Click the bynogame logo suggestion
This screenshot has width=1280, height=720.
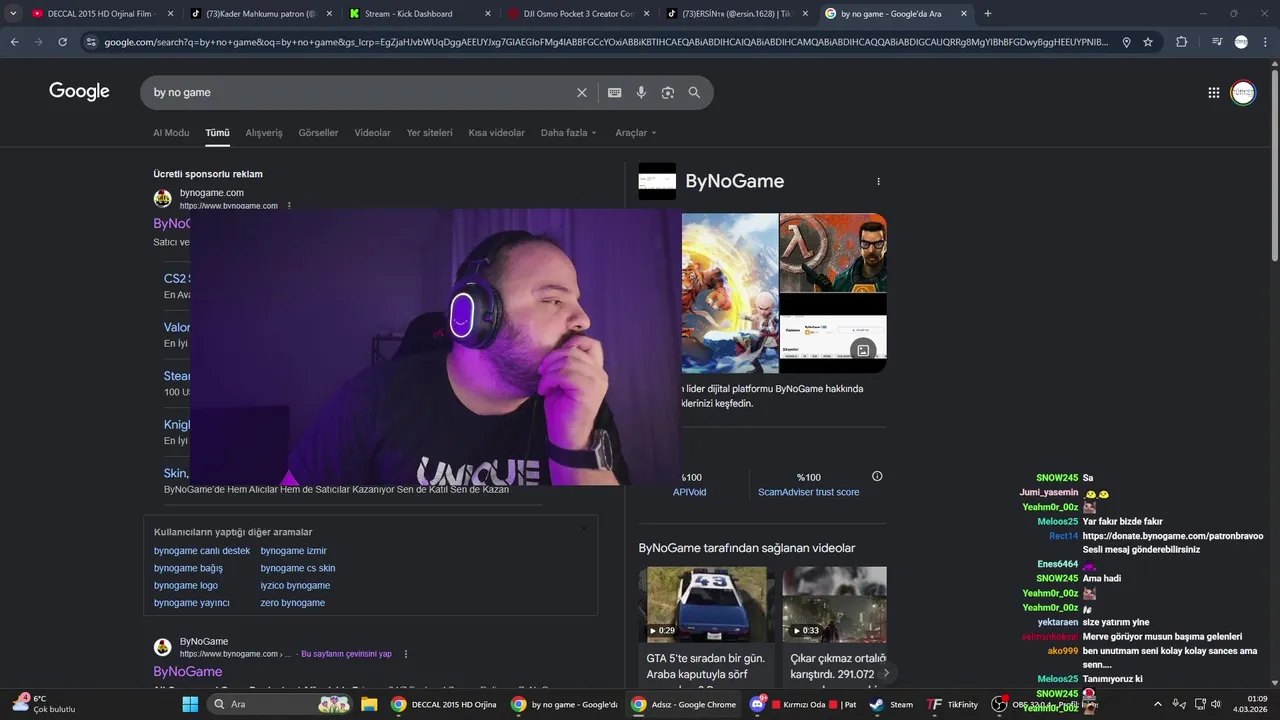coord(186,585)
